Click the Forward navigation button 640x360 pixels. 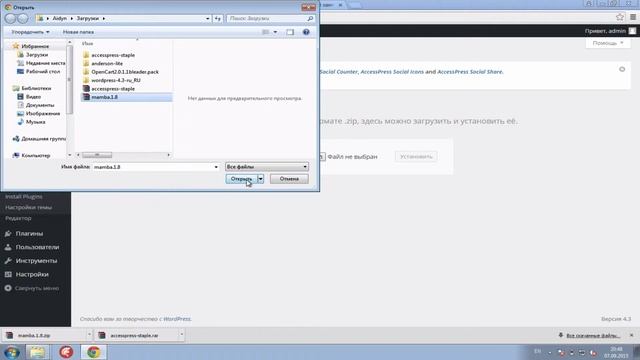point(23,18)
